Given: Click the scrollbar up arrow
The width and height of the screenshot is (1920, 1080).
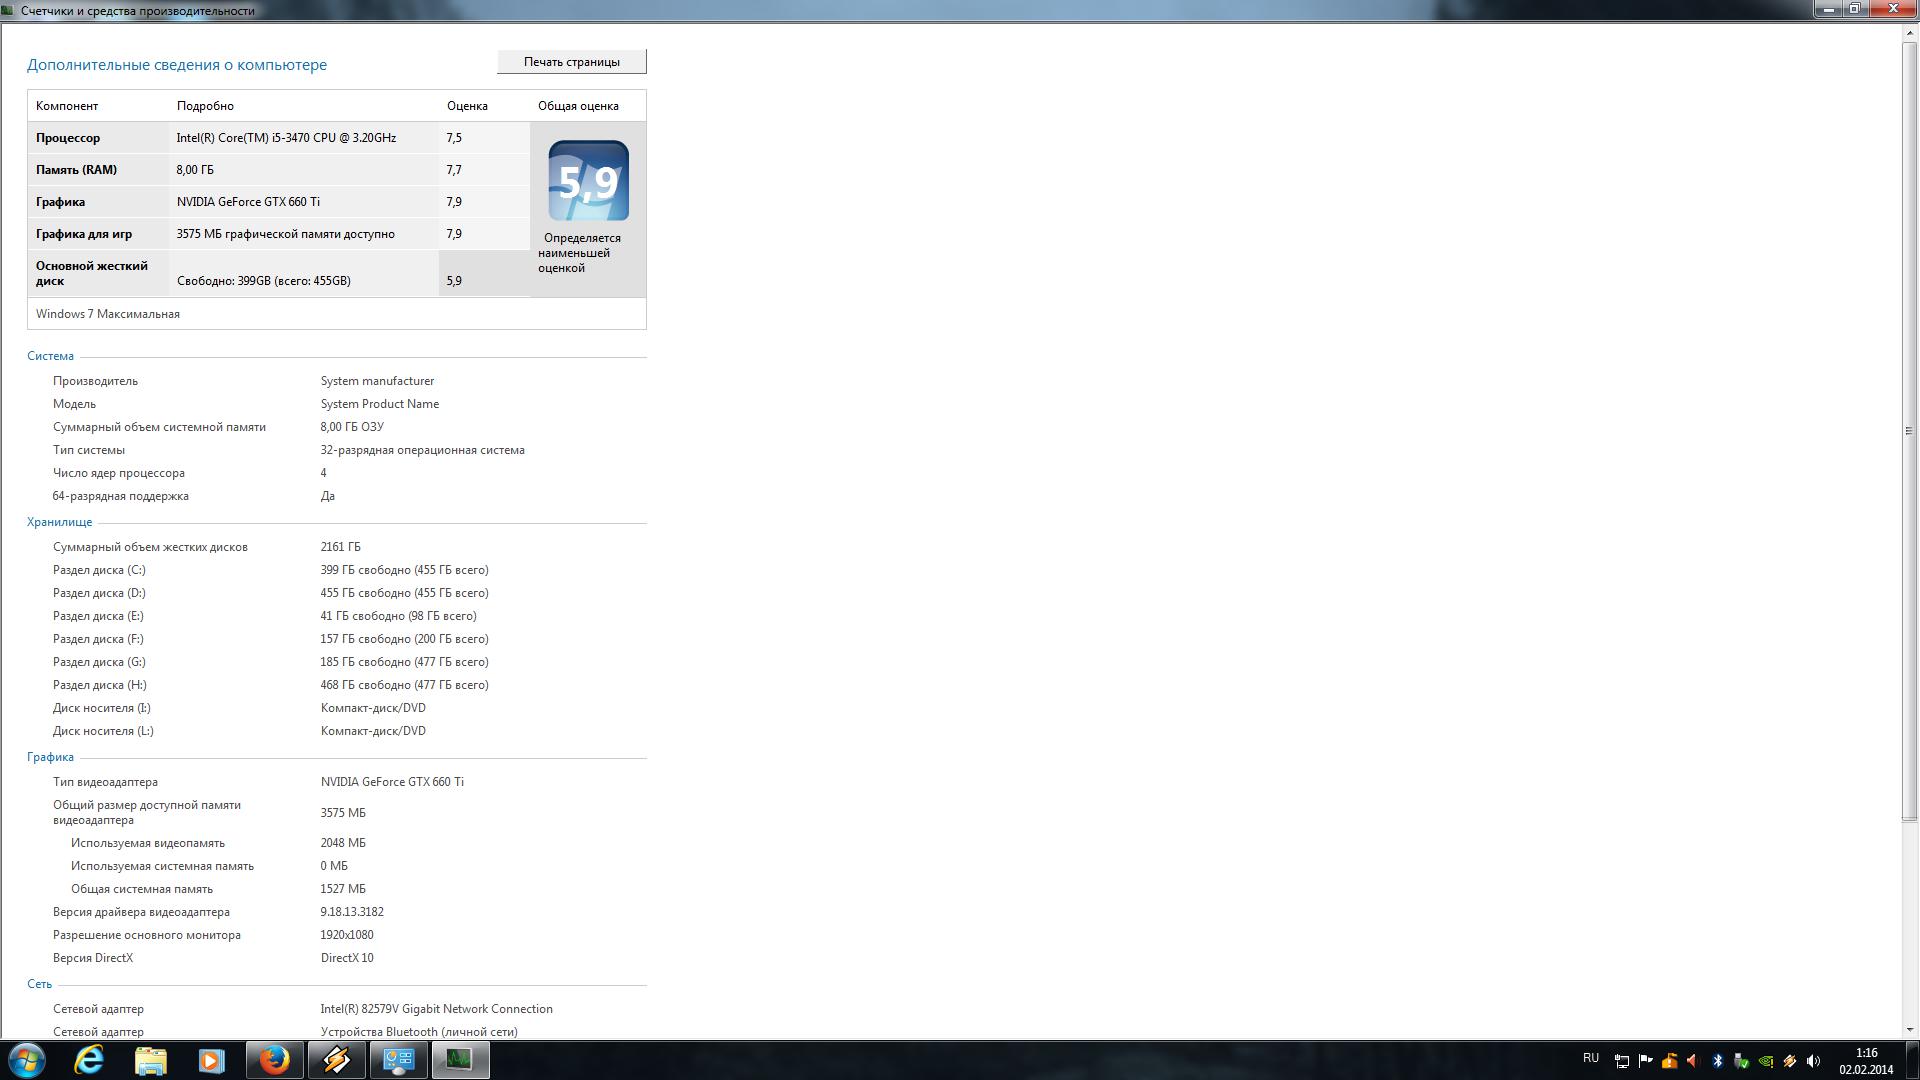Looking at the screenshot, I should click(x=1909, y=32).
